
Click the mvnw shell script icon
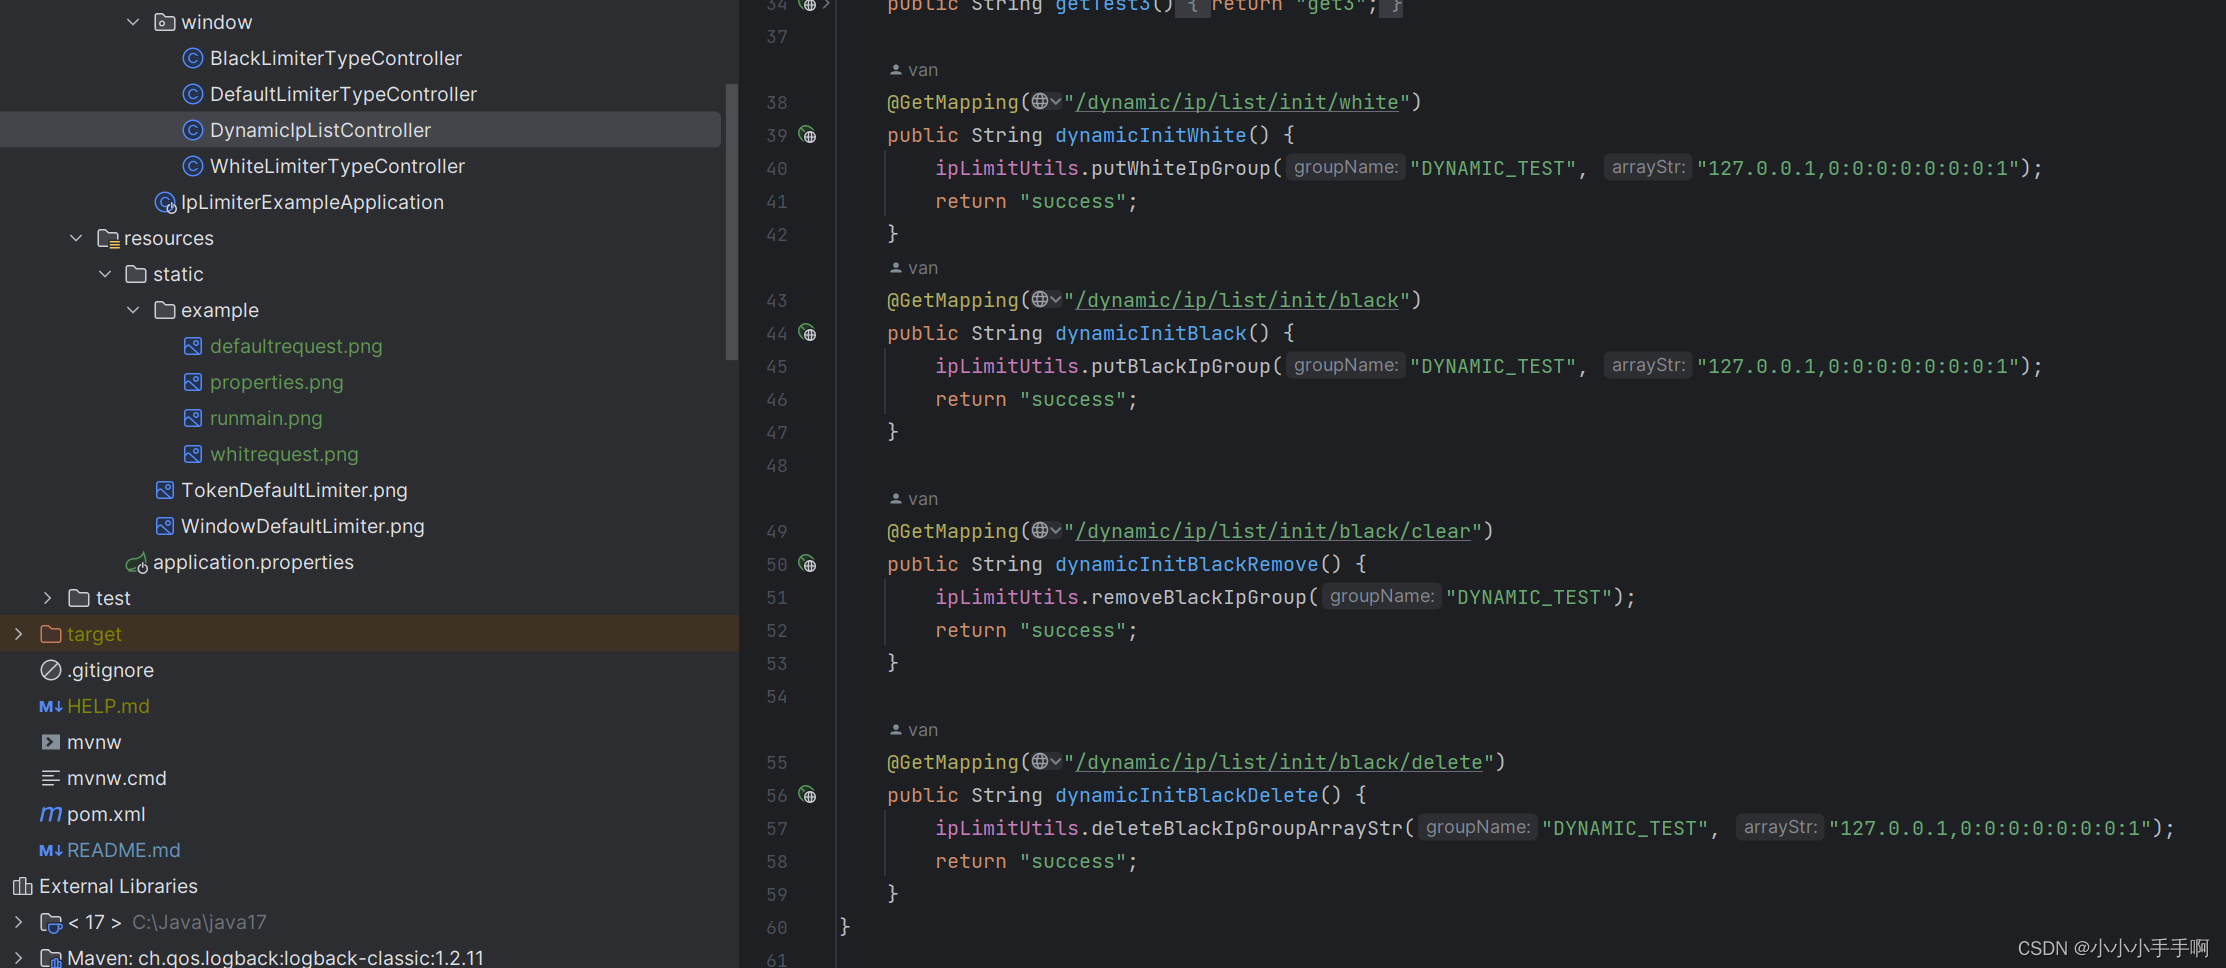pyautogui.click(x=51, y=742)
